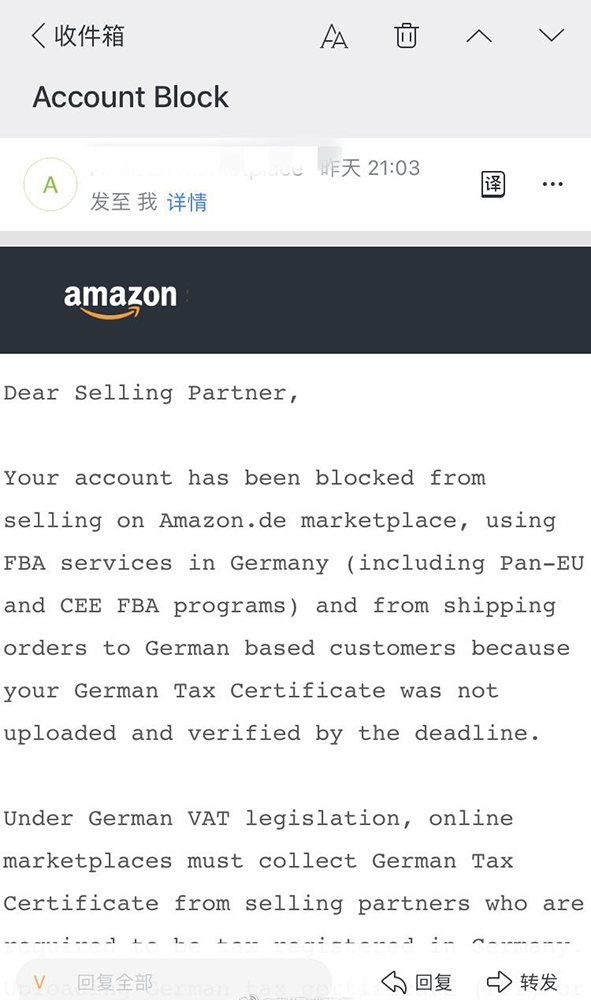The image size is (591, 1000).
Task: Tap the back chevron beside 收件箱
Action: [38, 36]
